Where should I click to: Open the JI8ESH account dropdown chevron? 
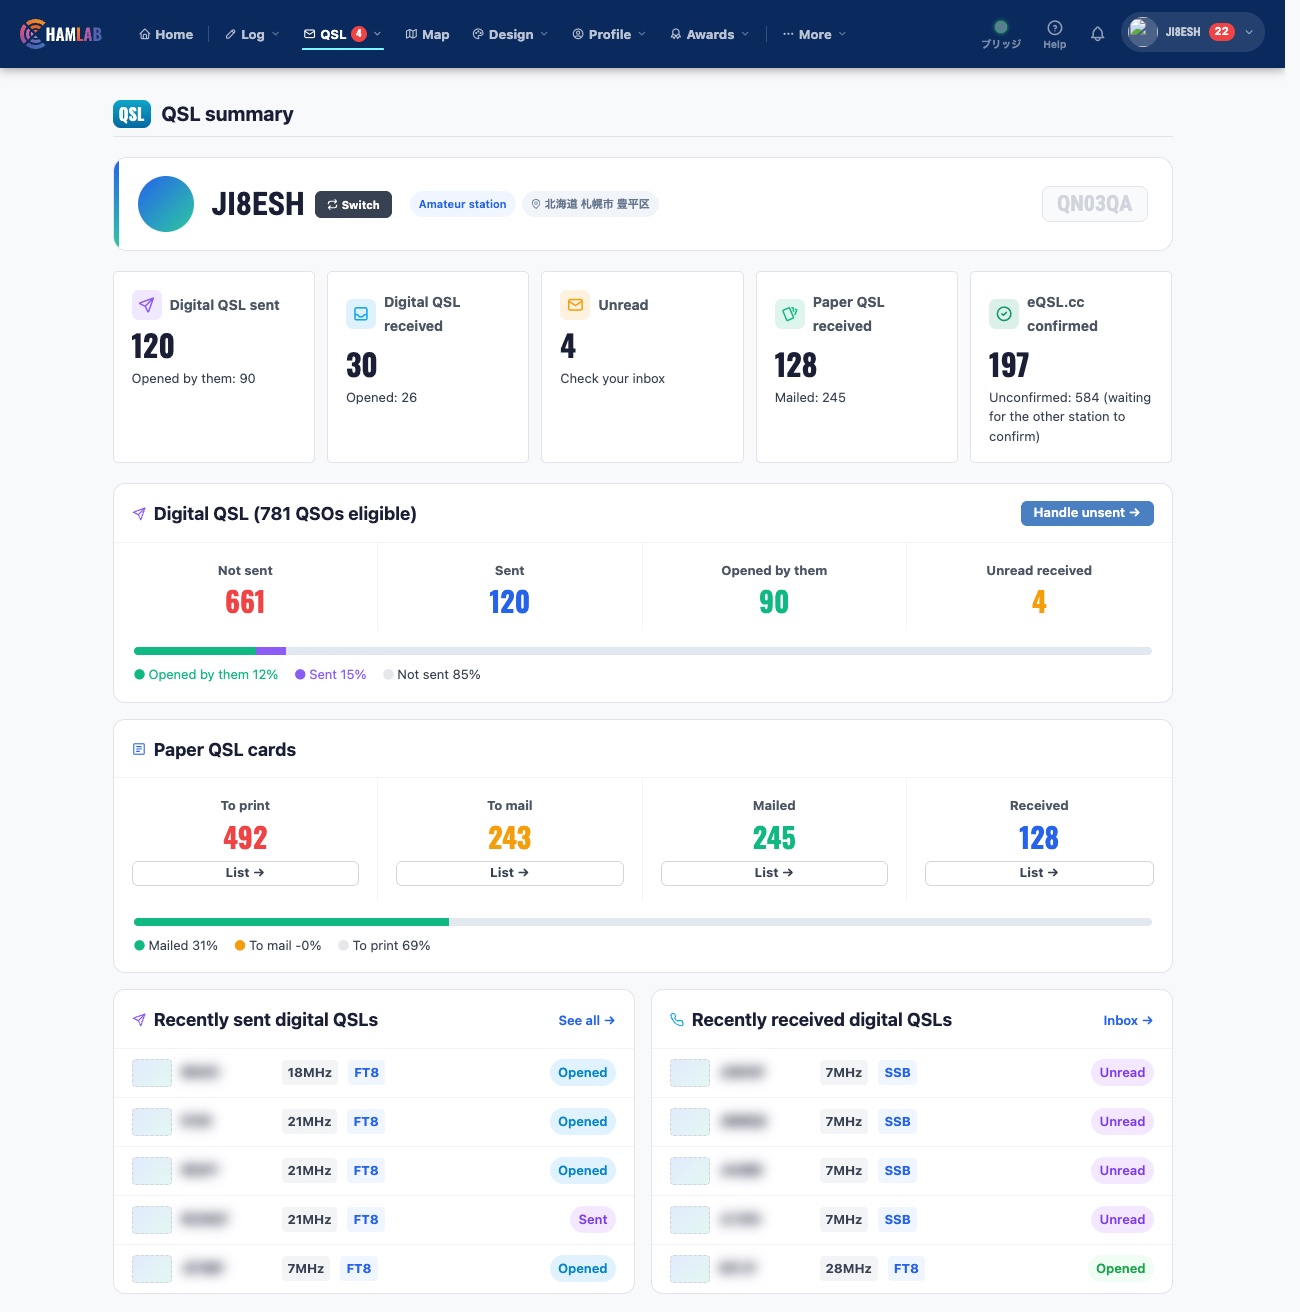pos(1249,32)
